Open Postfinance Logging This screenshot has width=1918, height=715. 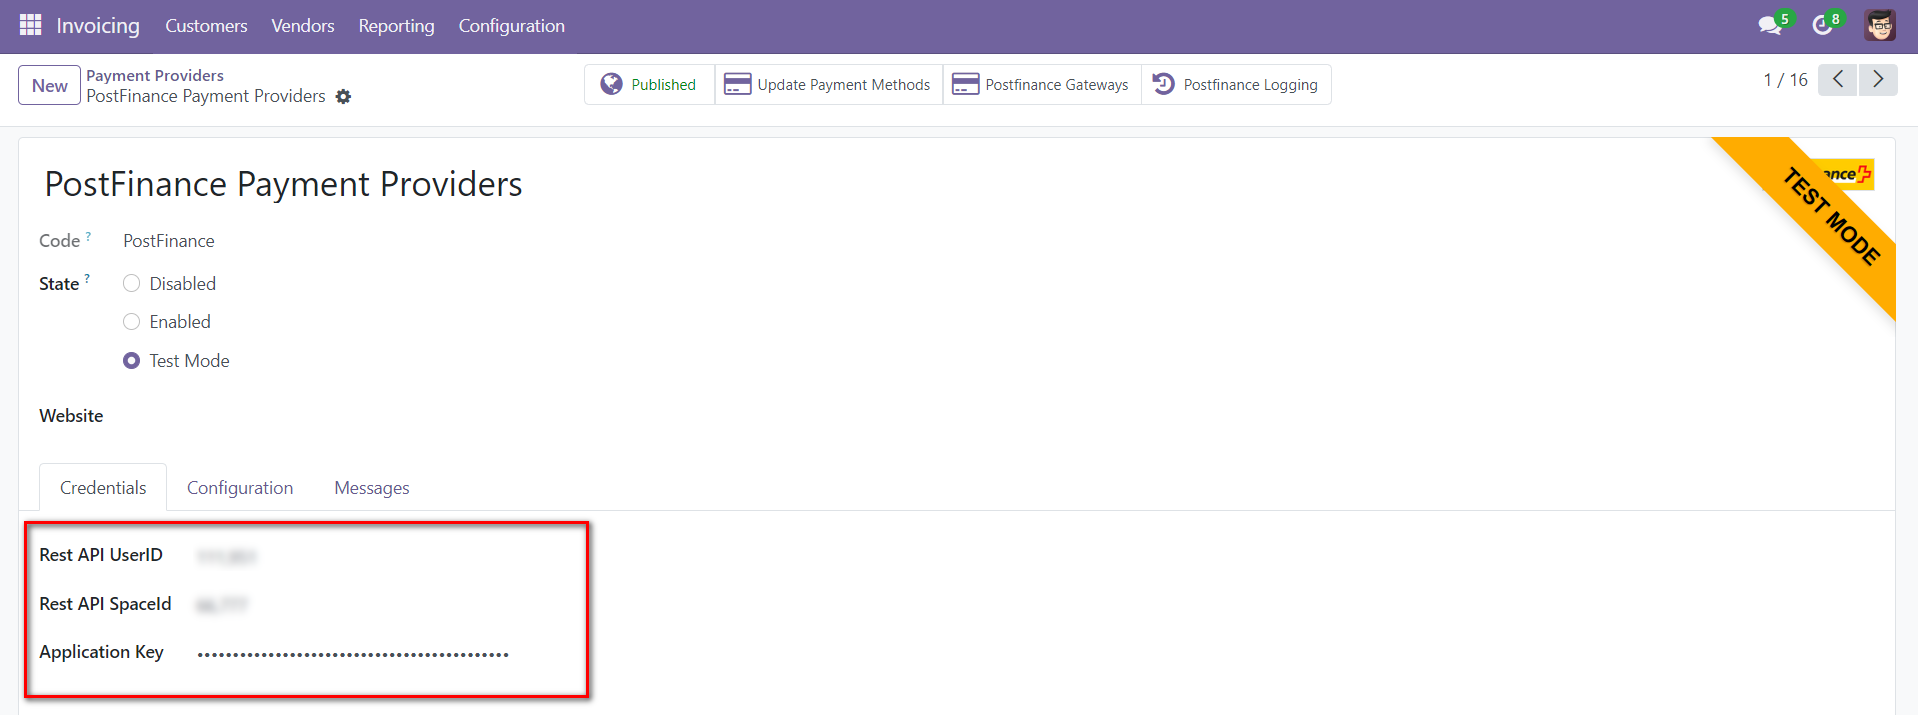click(1236, 85)
